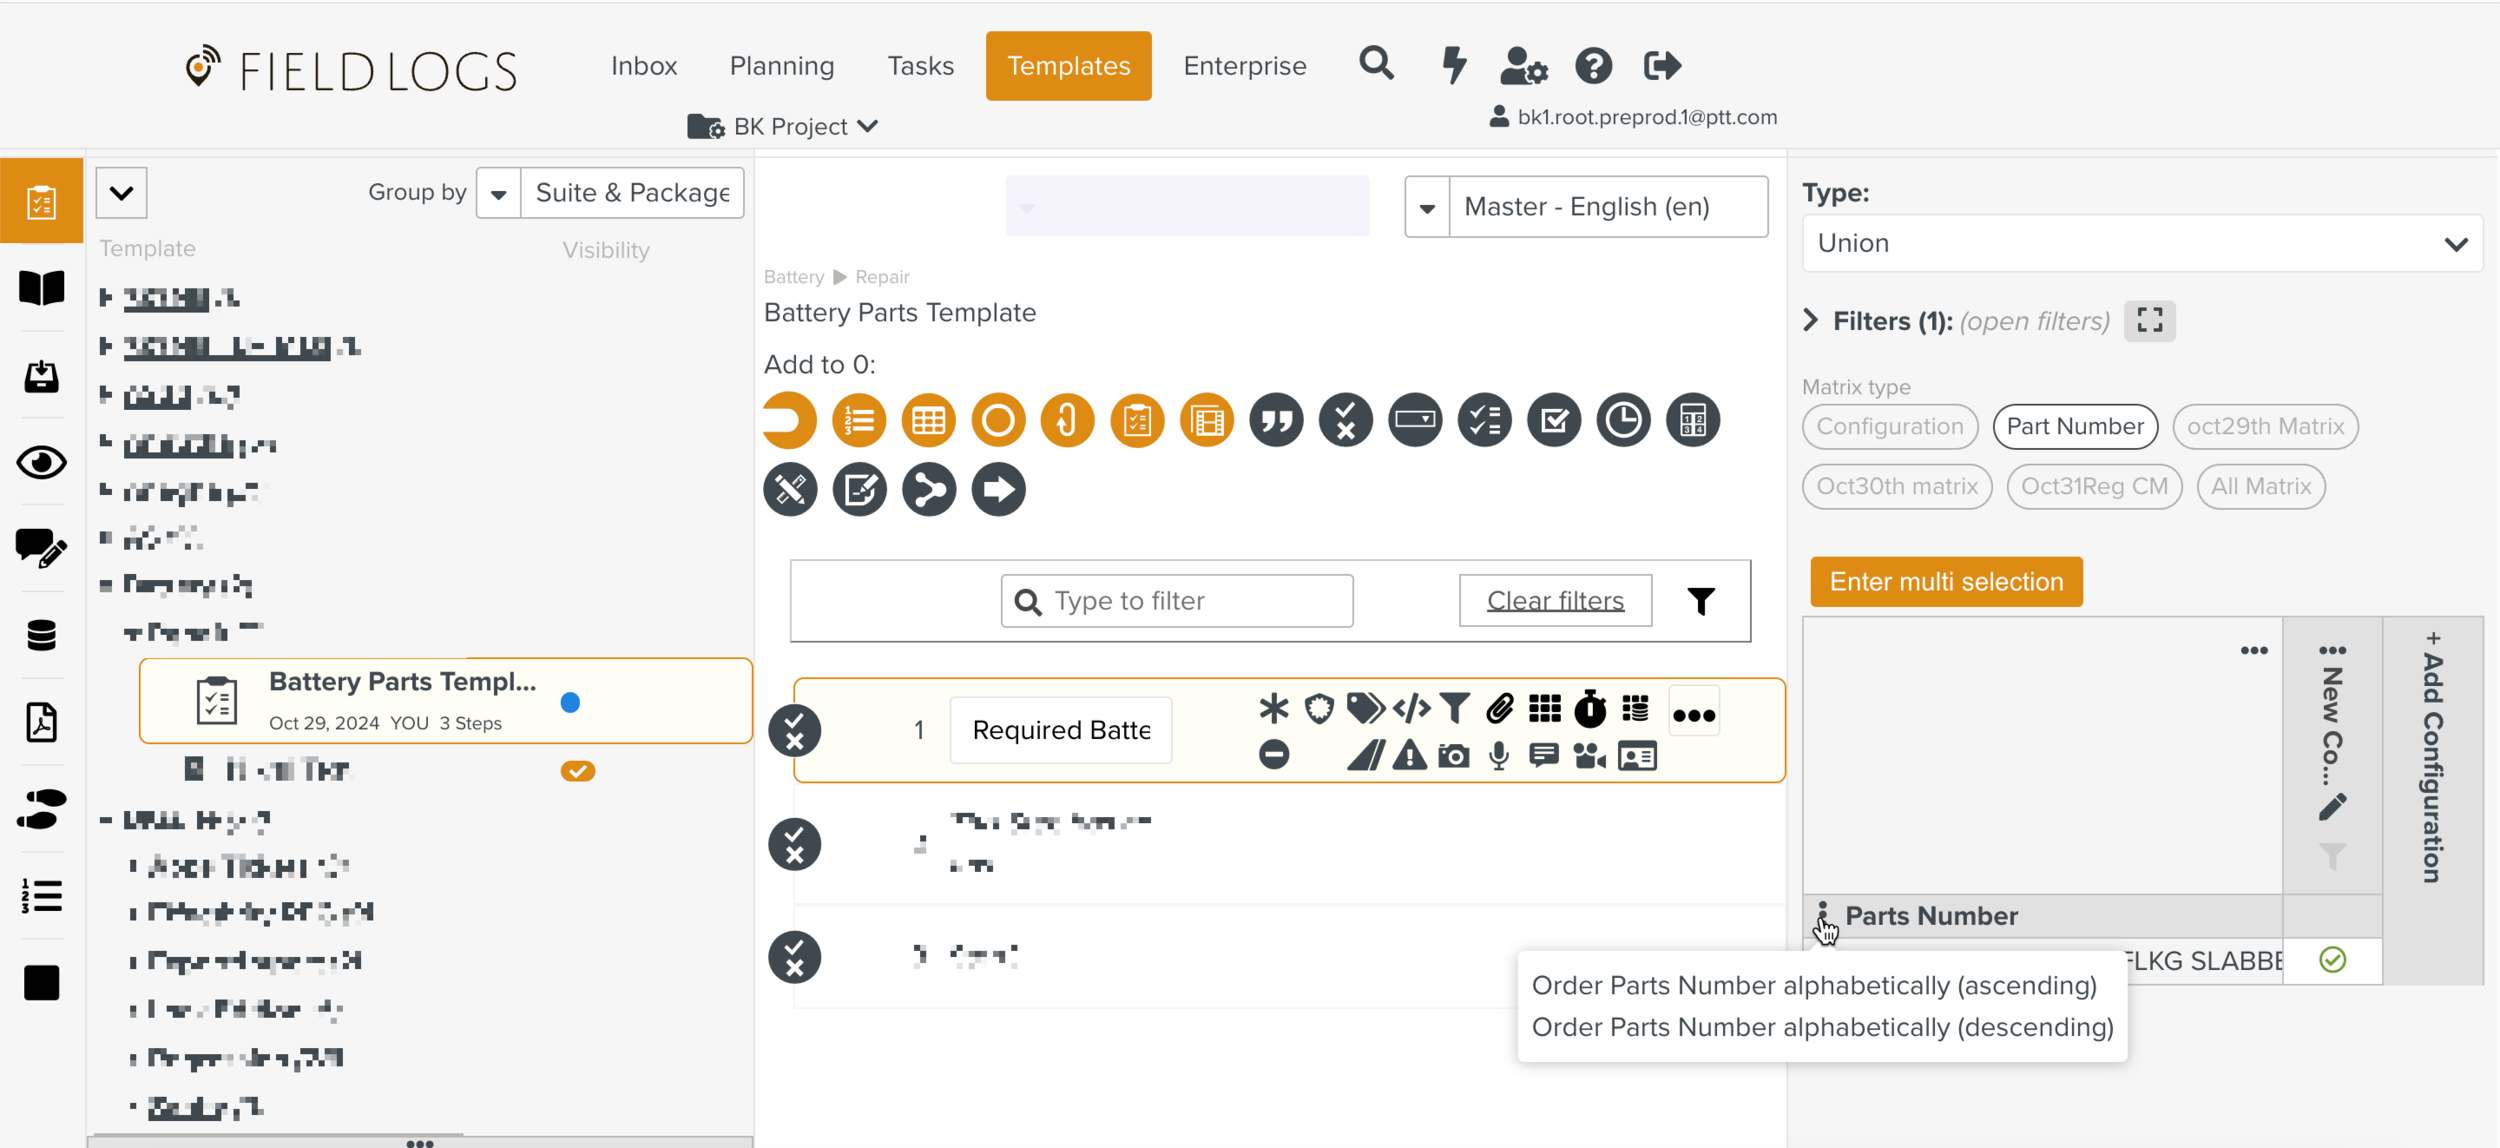Image resolution: width=2500 pixels, height=1148 pixels.
Task: Click the Clear filters link
Action: tap(1554, 600)
